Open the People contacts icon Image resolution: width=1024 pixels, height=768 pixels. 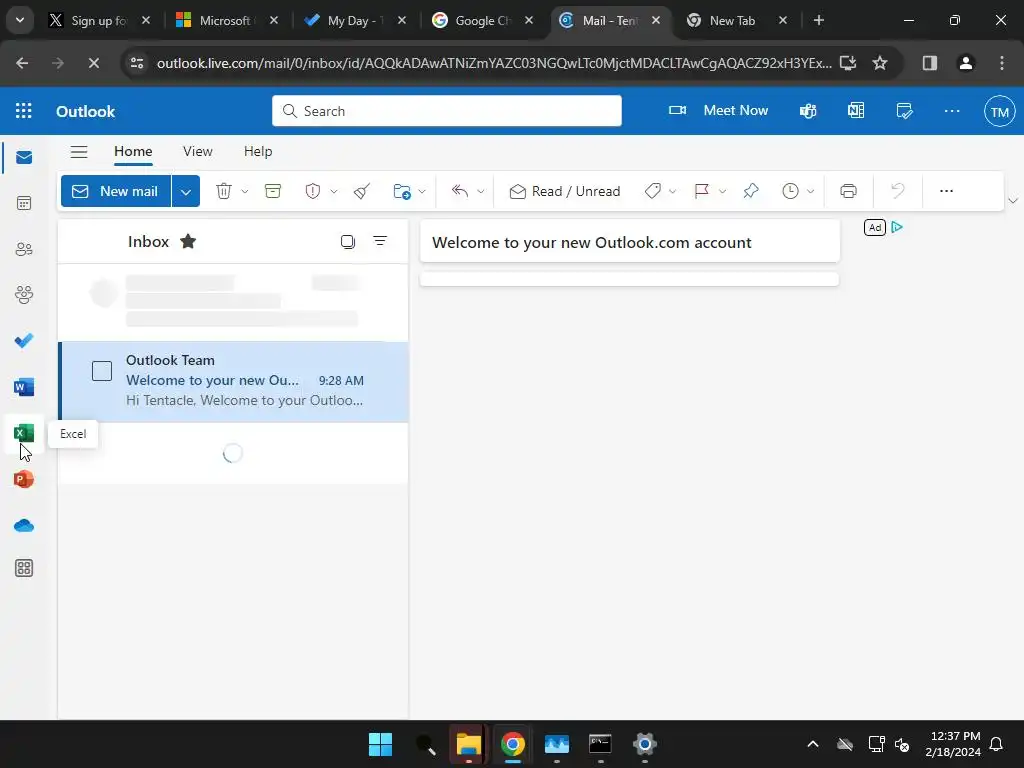point(24,249)
